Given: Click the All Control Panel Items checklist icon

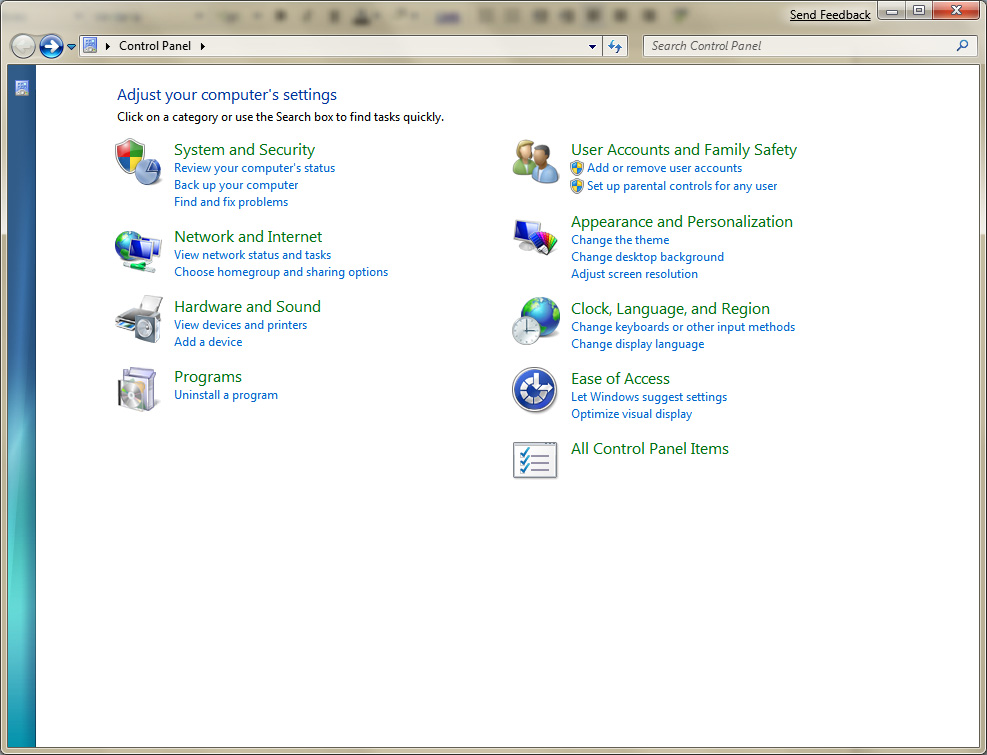Looking at the screenshot, I should pyautogui.click(x=535, y=460).
